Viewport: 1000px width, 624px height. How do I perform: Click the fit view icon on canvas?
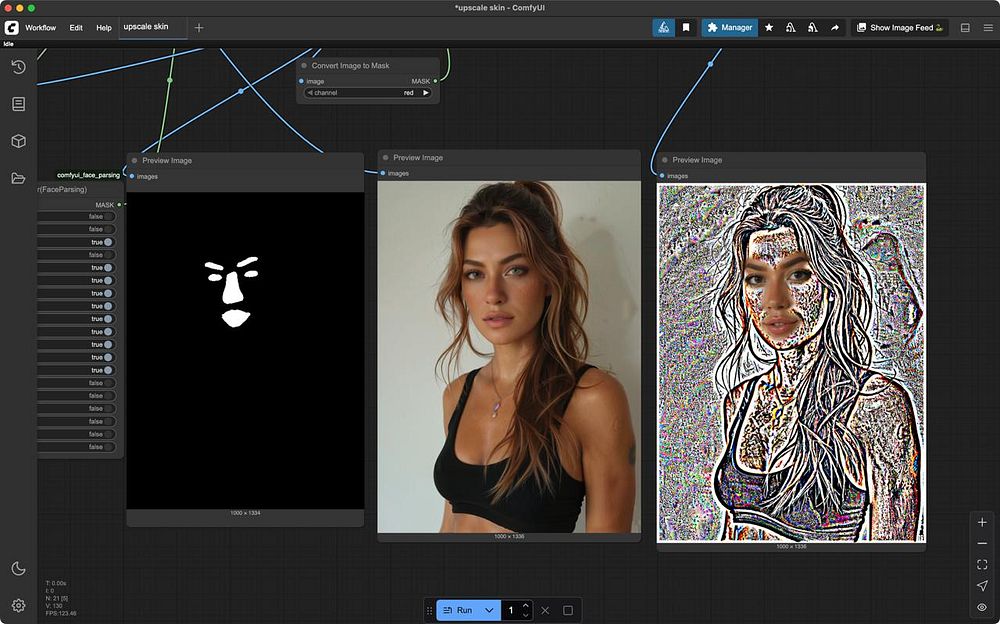pyautogui.click(x=982, y=565)
